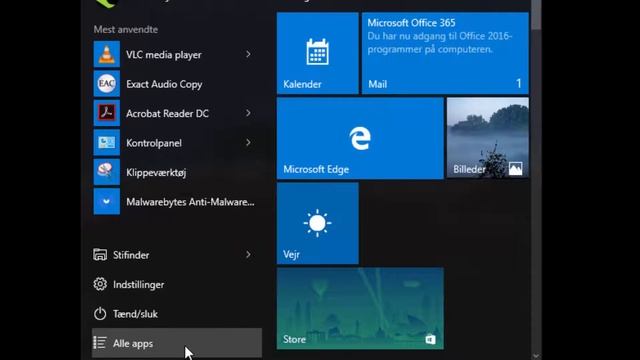The image size is (640, 360).
Task: Open the Microsoft Edge tile
Action: [x=360, y=138]
